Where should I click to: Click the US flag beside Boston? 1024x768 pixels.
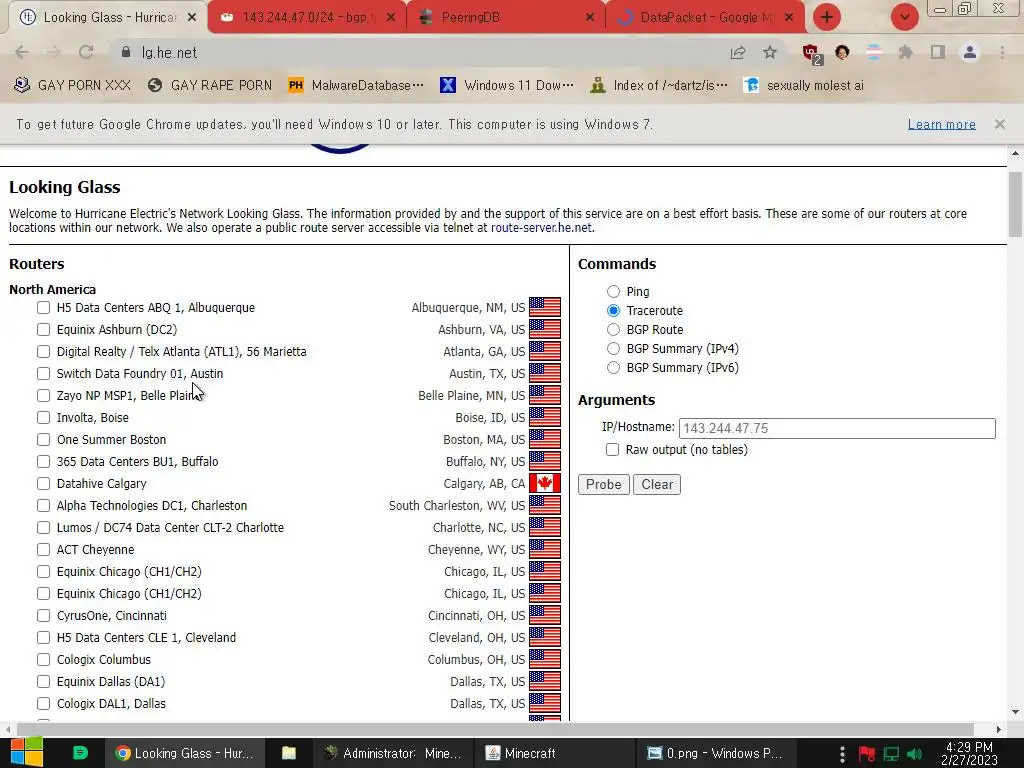[545, 439]
